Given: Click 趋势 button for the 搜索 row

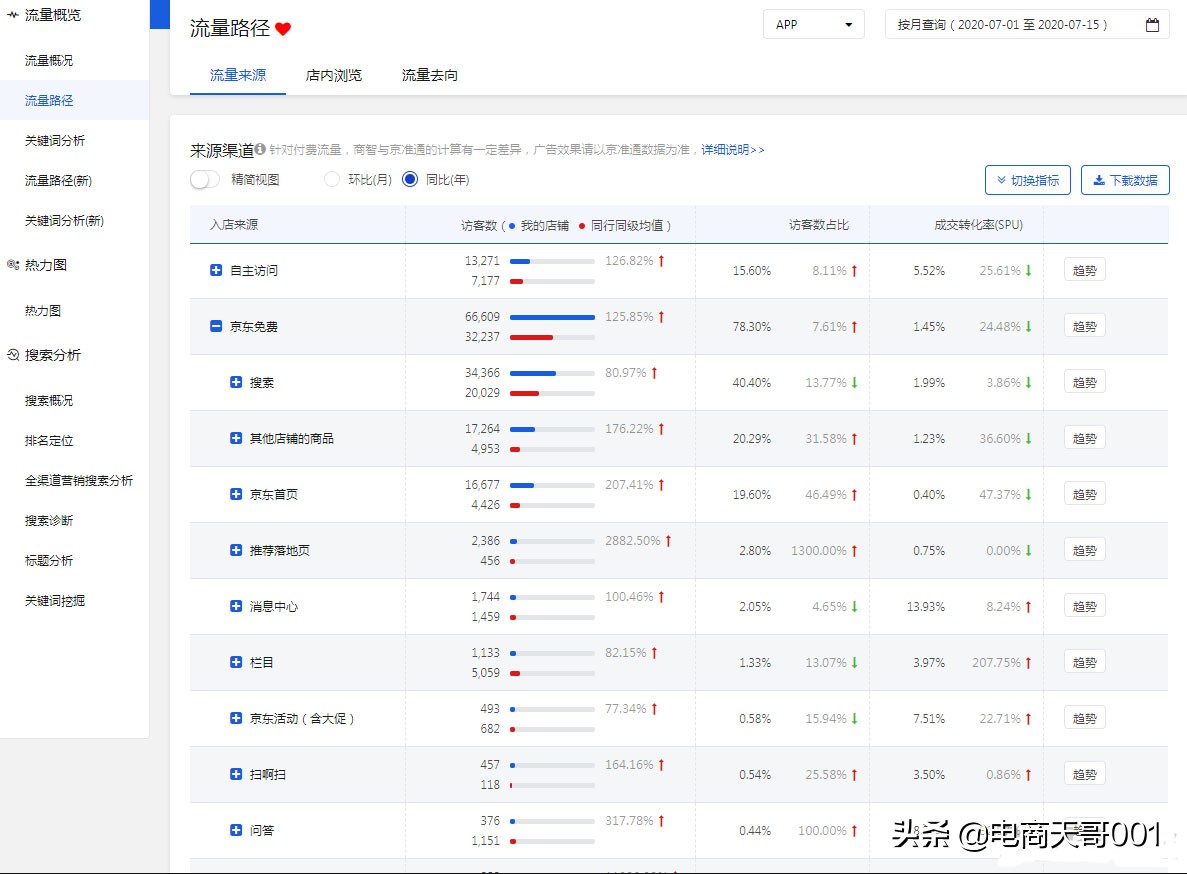Looking at the screenshot, I should (x=1083, y=382).
